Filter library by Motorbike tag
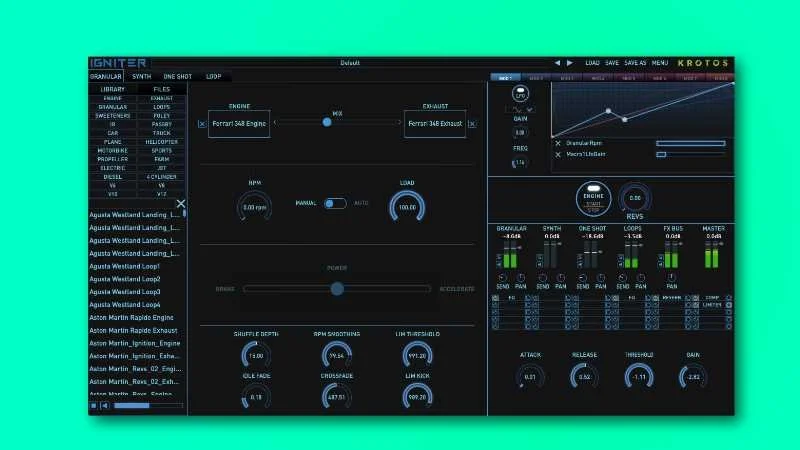The image size is (800, 450). (112, 151)
